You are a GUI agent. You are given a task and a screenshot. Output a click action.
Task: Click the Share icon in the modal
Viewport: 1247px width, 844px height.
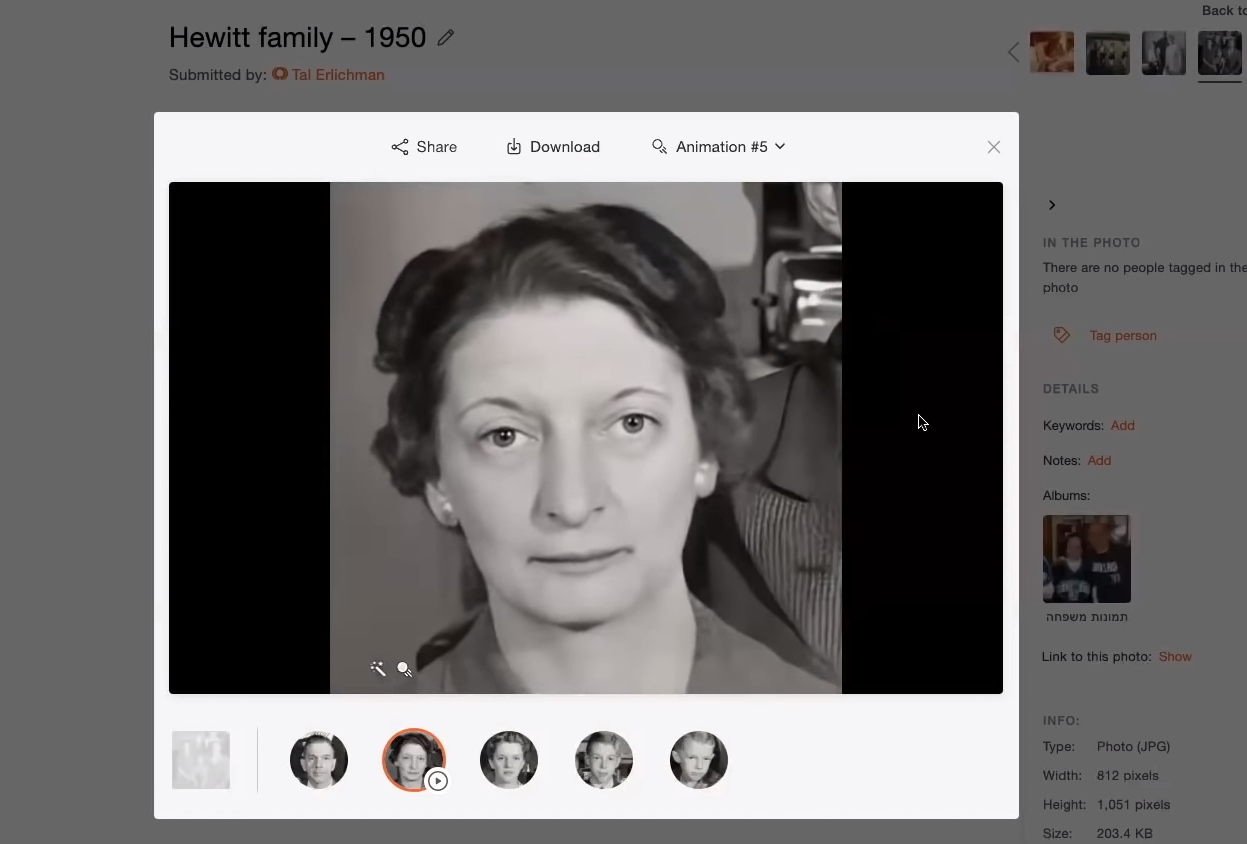pos(400,147)
